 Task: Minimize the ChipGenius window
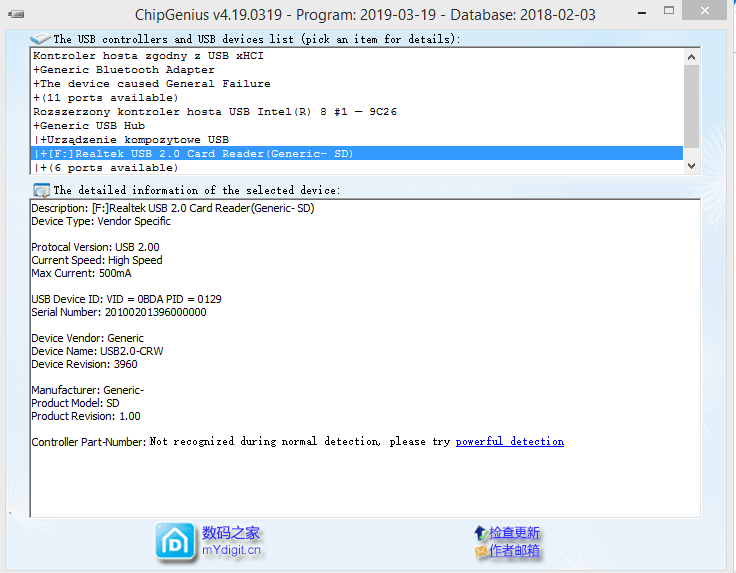642,12
